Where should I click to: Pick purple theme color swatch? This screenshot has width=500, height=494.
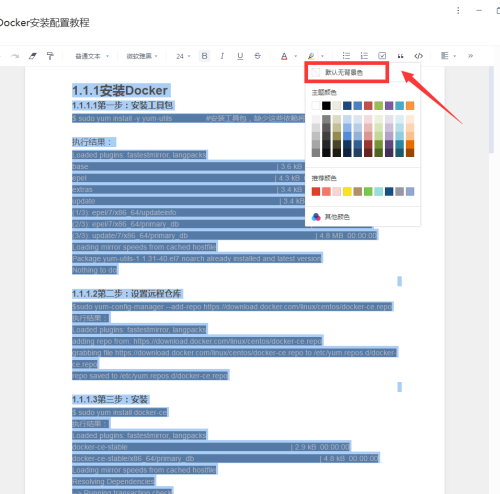coord(389,106)
